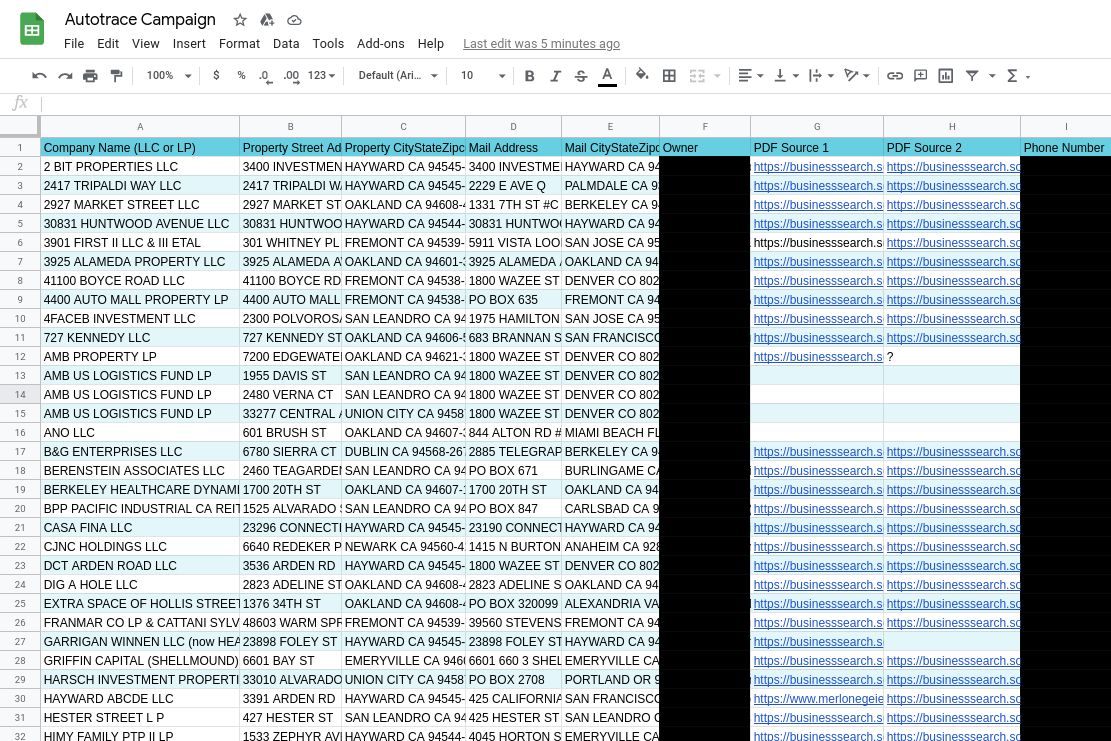This screenshot has width=1111, height=741.
Task: Toggle bold formatting
Action: [529, 76]
